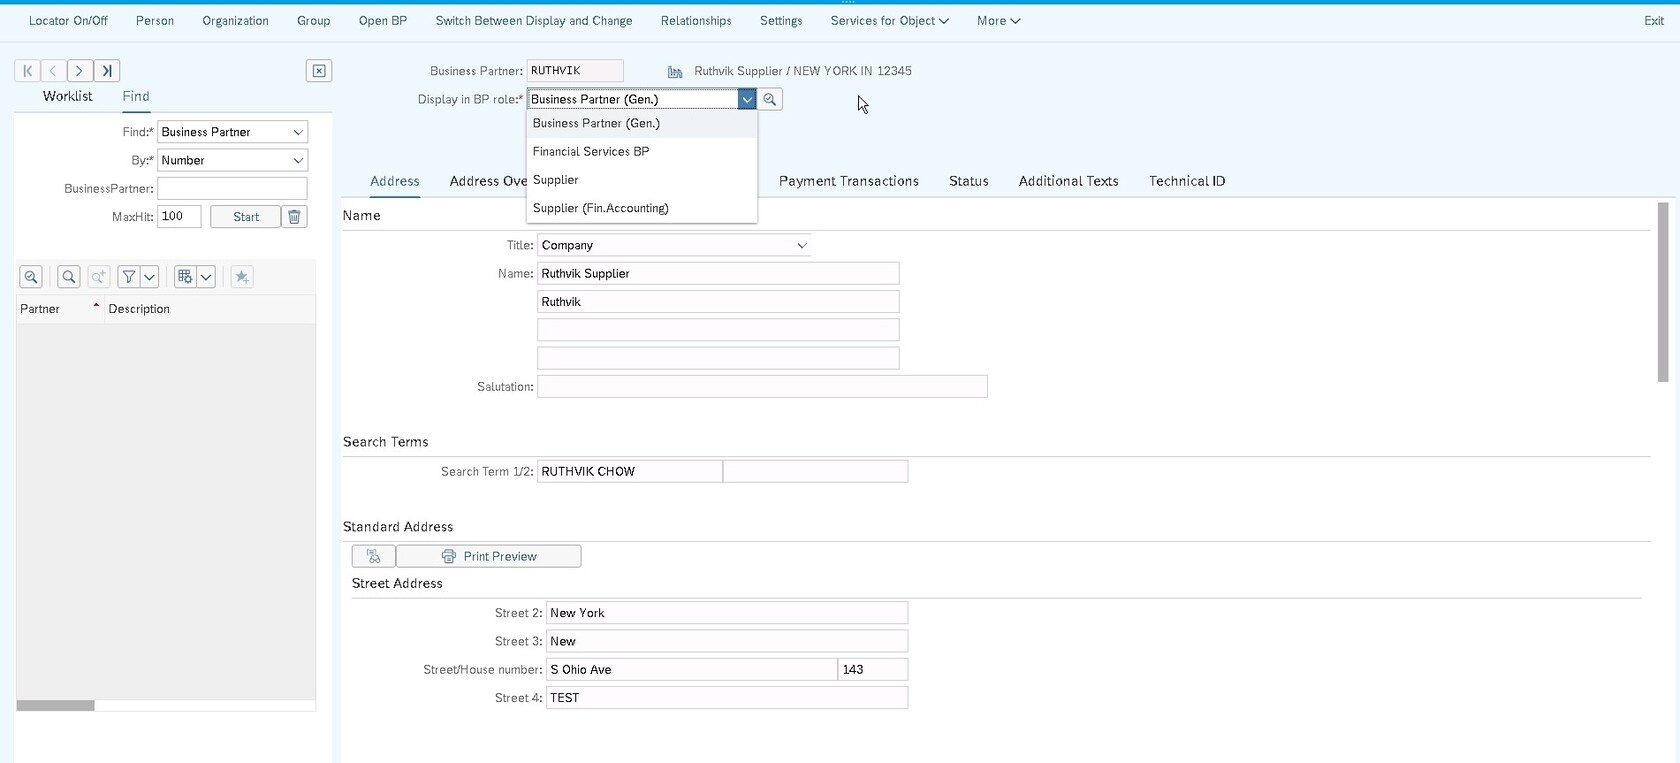Click the Organization toolbar button

click(235, 21)
